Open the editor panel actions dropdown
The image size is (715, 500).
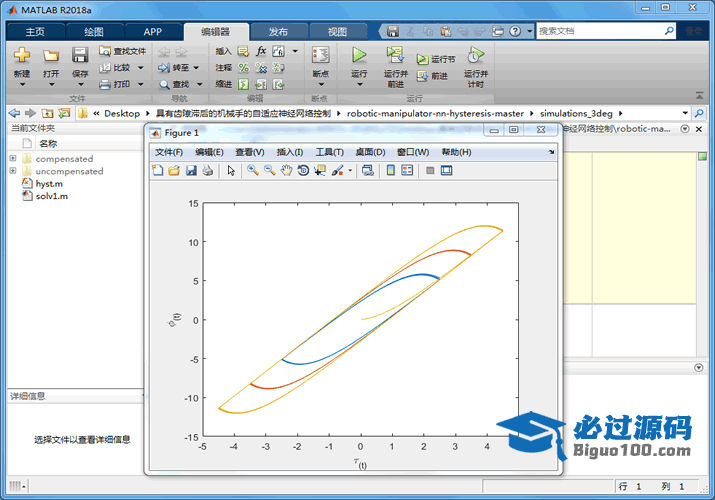[685, 129]
